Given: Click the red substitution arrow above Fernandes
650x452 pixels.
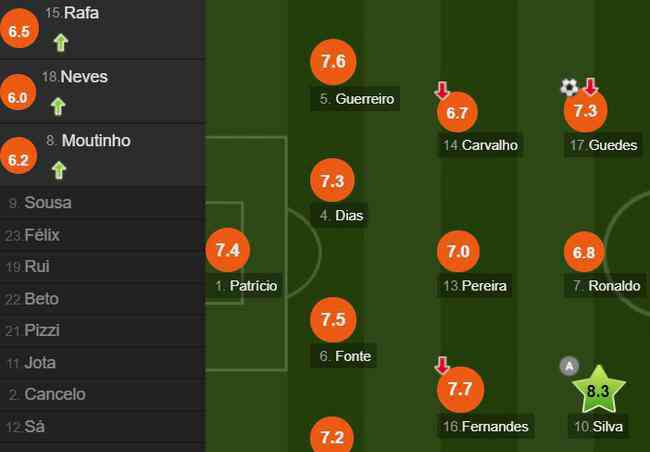Looking at the screenshot, I should pos(442,365).
